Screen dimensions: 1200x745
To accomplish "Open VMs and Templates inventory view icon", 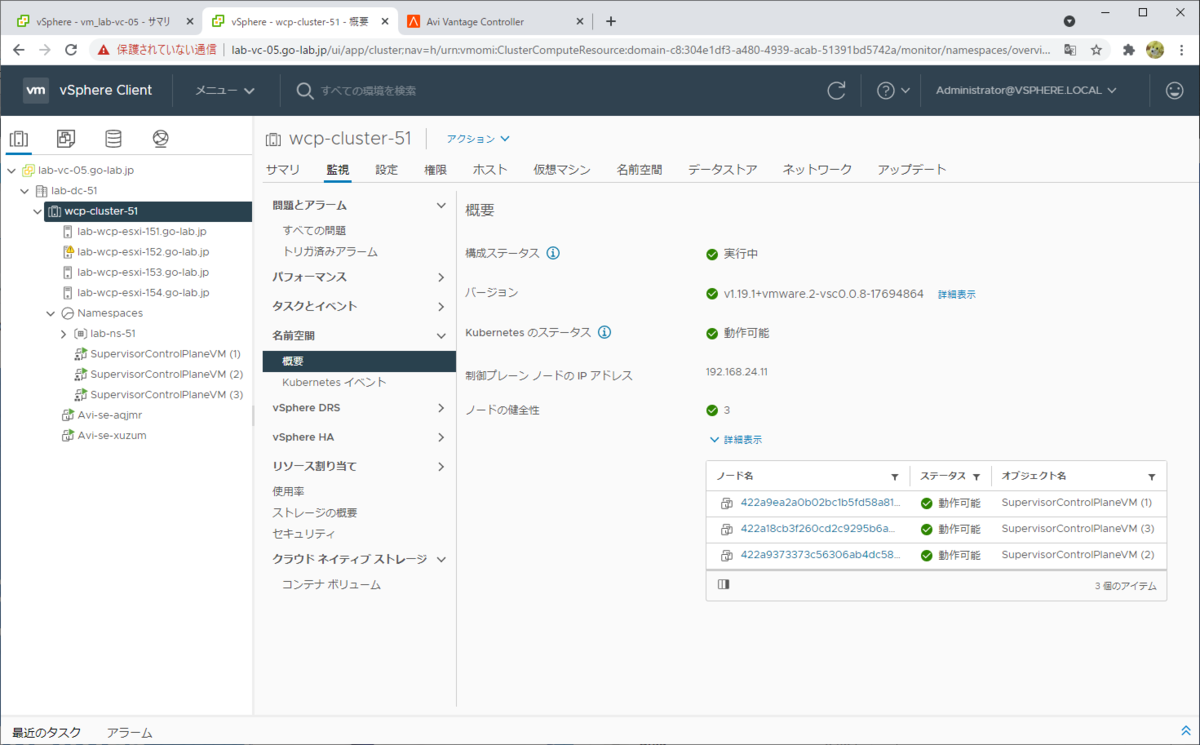I will click(66, 139).
